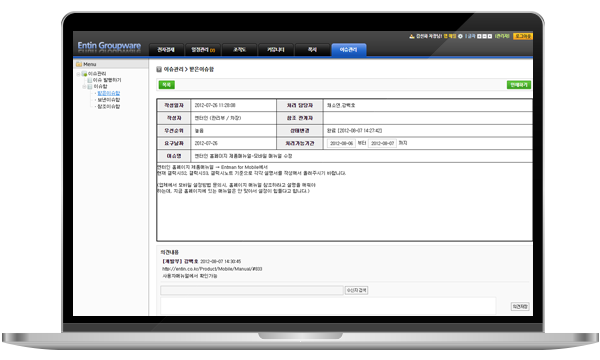This screenshot has width=600, height=360.
Task: Switch to the 전자결재 tab
Action: tap(166, 50)
